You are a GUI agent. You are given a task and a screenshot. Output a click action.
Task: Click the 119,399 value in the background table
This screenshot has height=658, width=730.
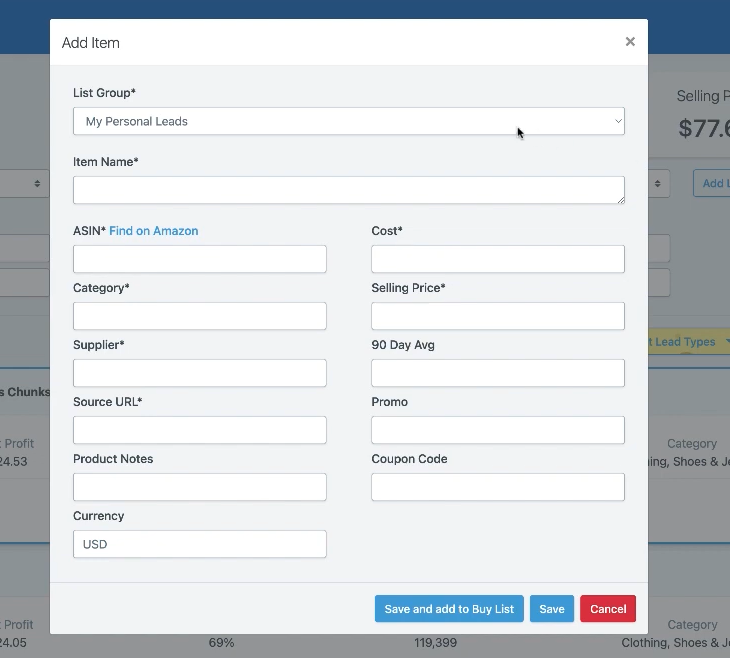pyautogui.click(x=435, y=643)
